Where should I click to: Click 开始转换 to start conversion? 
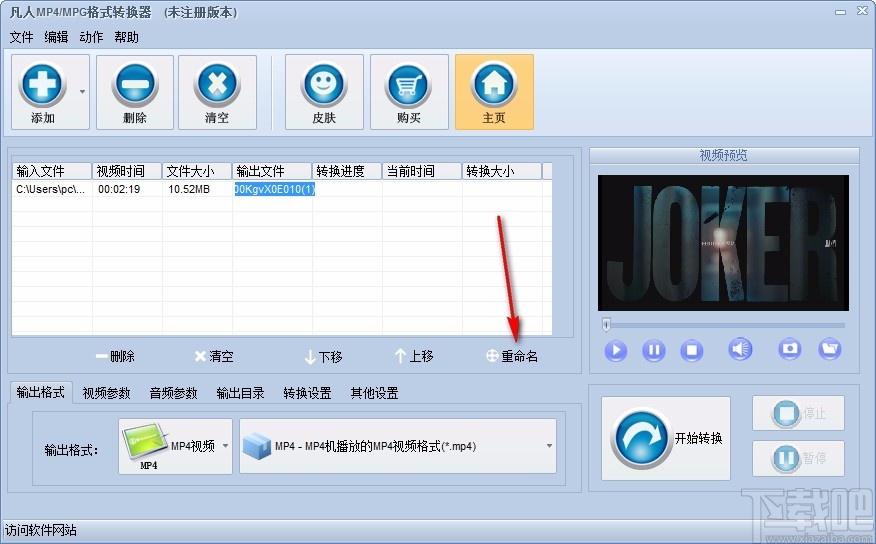pyautogui.click(x=666, y=438)
